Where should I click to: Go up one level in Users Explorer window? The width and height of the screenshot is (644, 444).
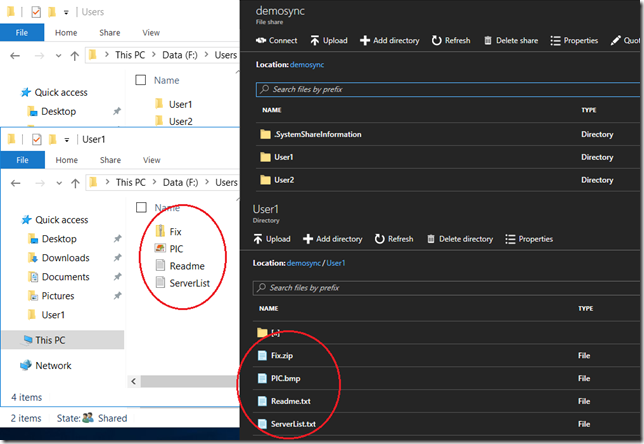pyautogui.click(x=74, y=55)
